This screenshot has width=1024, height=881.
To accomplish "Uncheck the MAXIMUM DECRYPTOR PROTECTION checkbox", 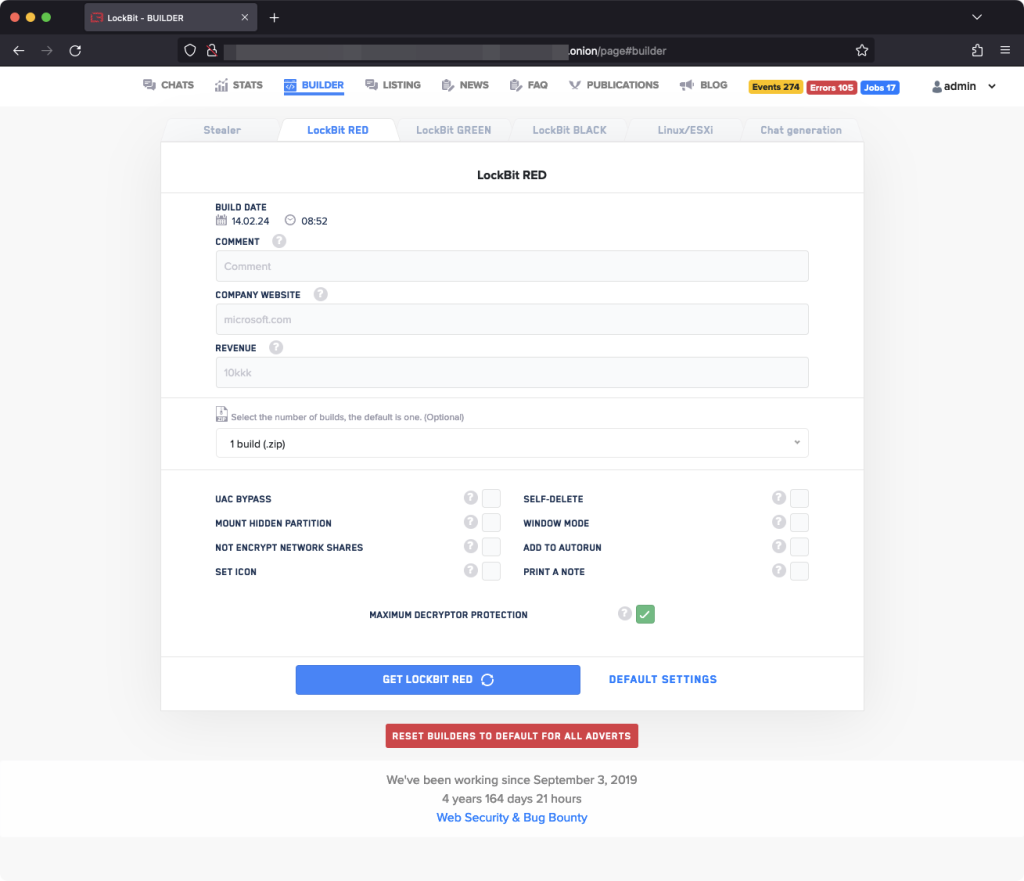I will [x=645, y=614].
